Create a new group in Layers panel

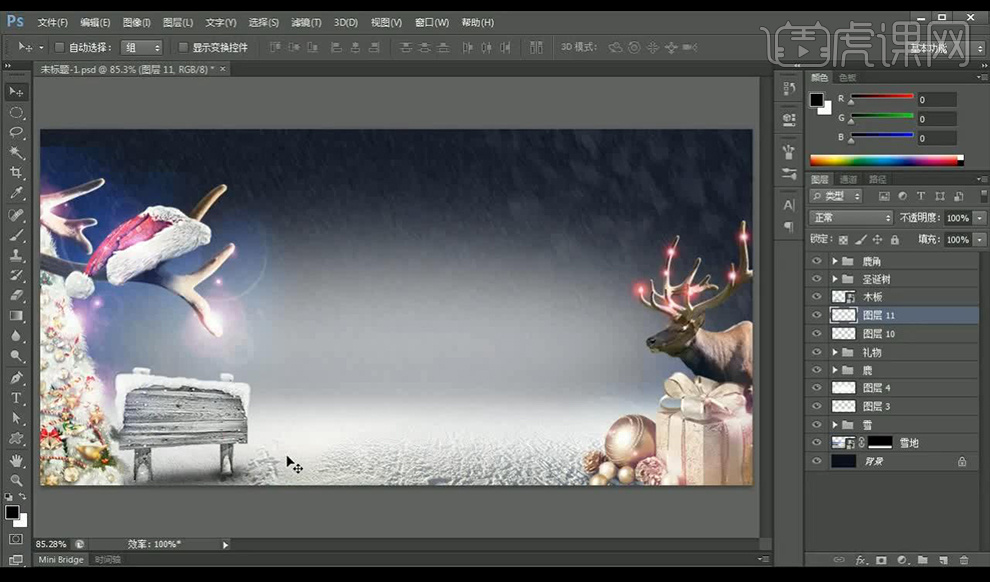click(922, 560)
